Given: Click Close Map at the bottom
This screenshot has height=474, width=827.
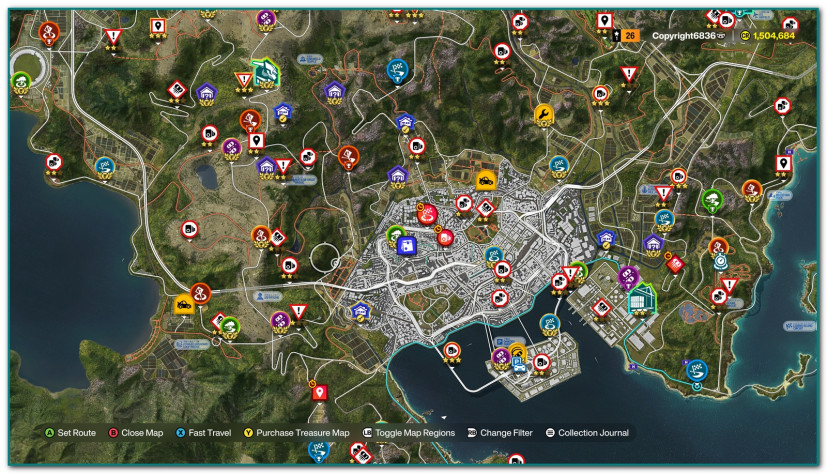Looking at the screenshot, I should 136,433.
